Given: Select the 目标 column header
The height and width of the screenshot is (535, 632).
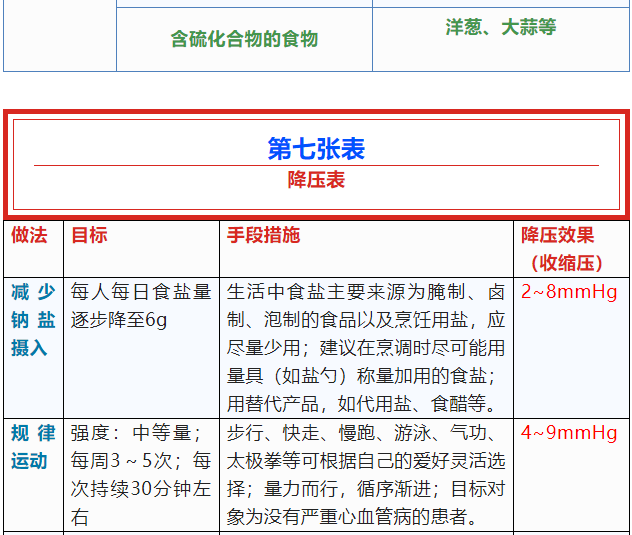Looking at the screenshot, I should tap(89, 235).
